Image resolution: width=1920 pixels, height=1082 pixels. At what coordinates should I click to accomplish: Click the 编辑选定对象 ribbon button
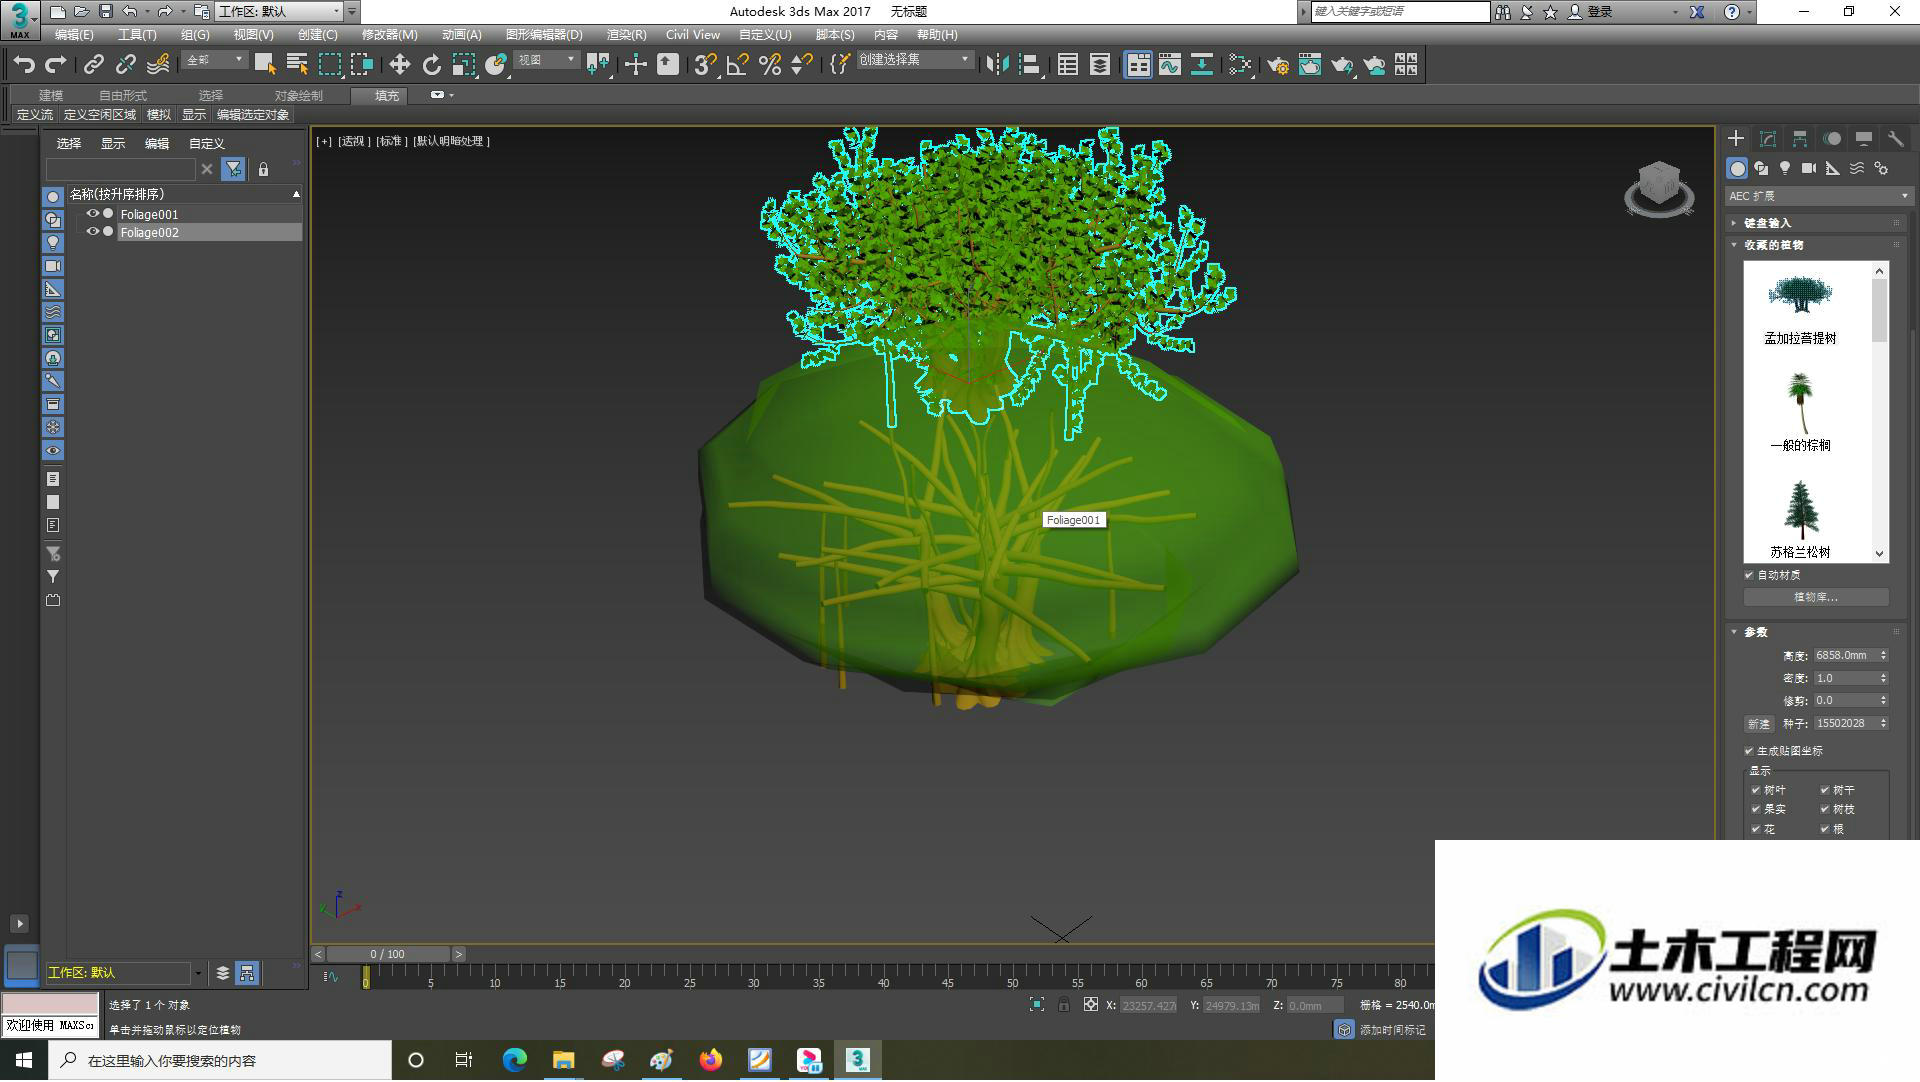coord(253,115)
